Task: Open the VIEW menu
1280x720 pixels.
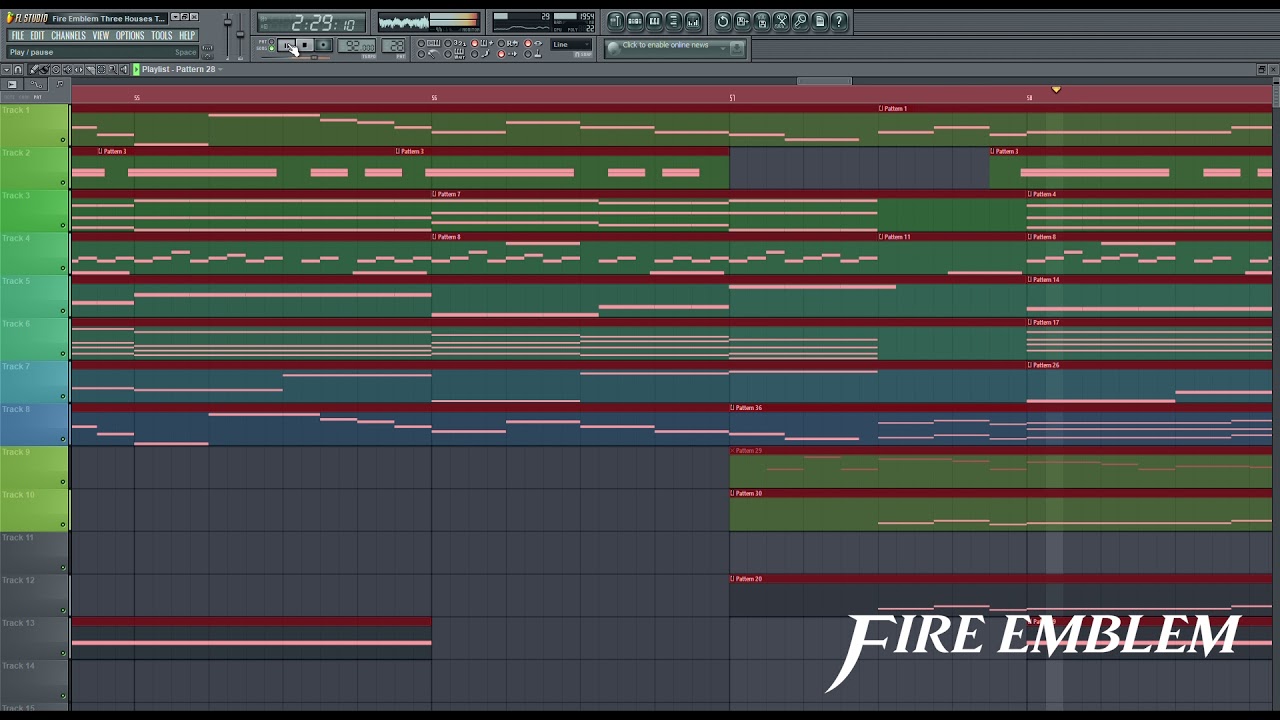Action: 101,36
